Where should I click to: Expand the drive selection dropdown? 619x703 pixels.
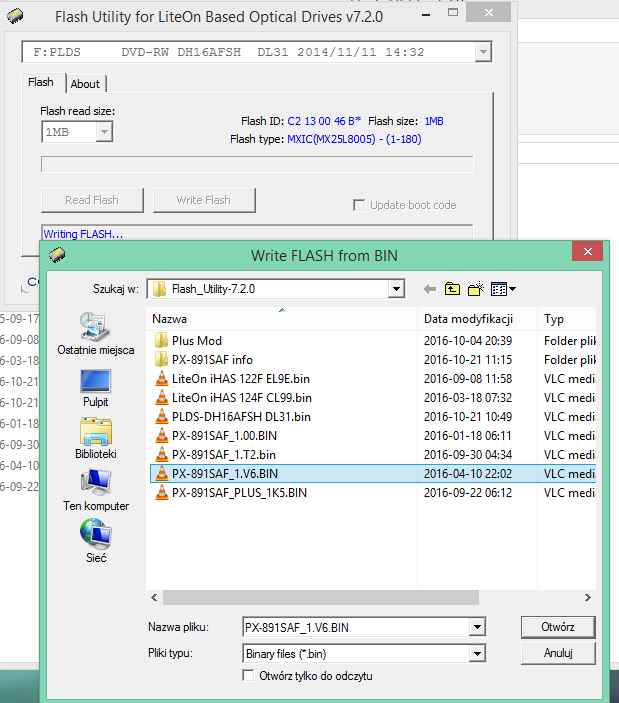coord(483,52)
